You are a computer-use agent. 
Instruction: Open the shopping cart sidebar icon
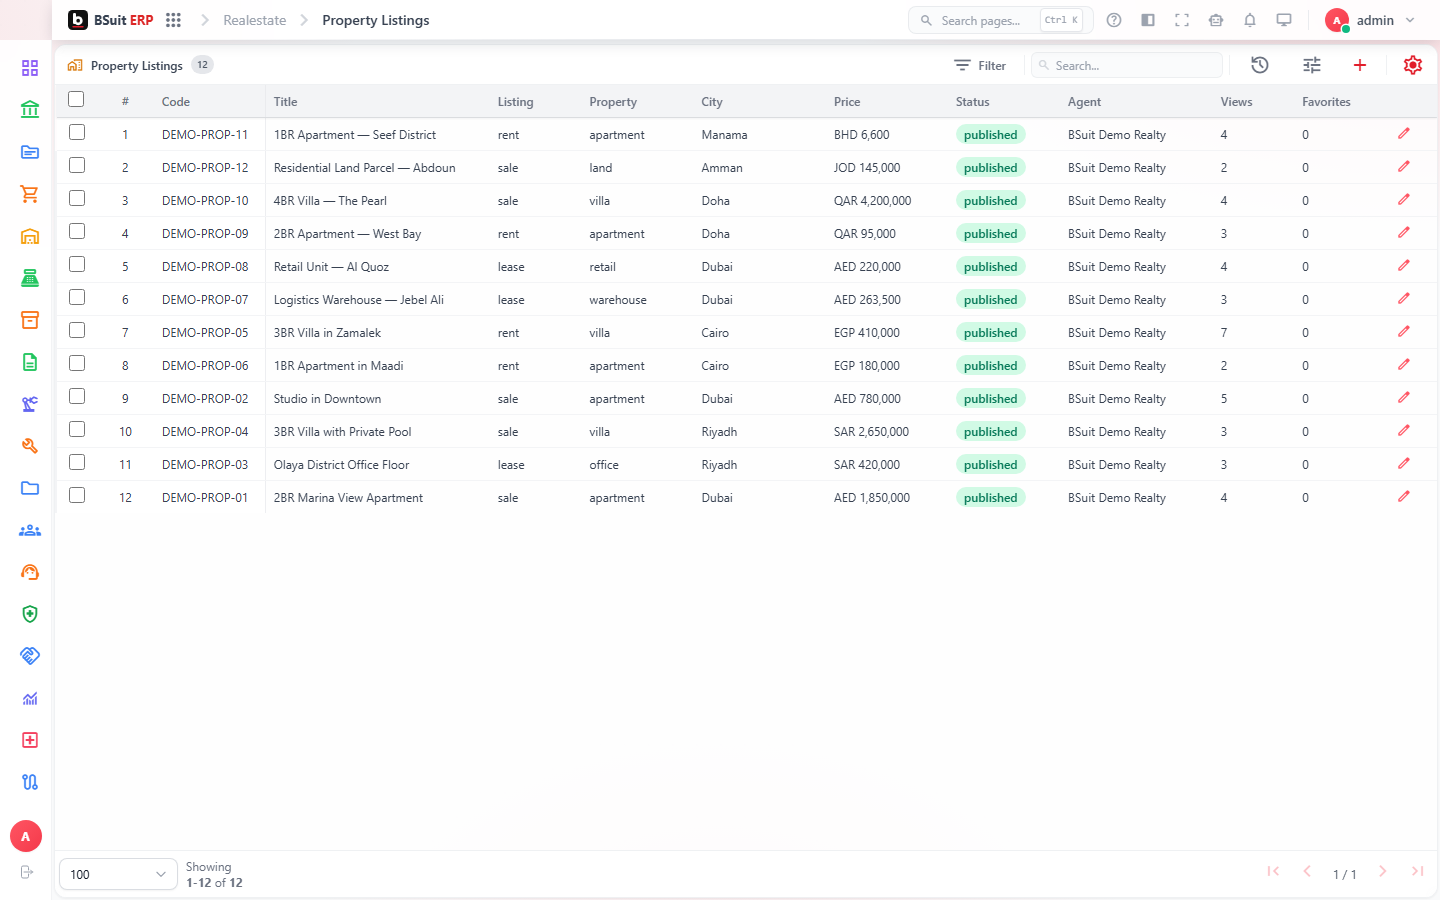pyautogui.click(x=30, y=194)
